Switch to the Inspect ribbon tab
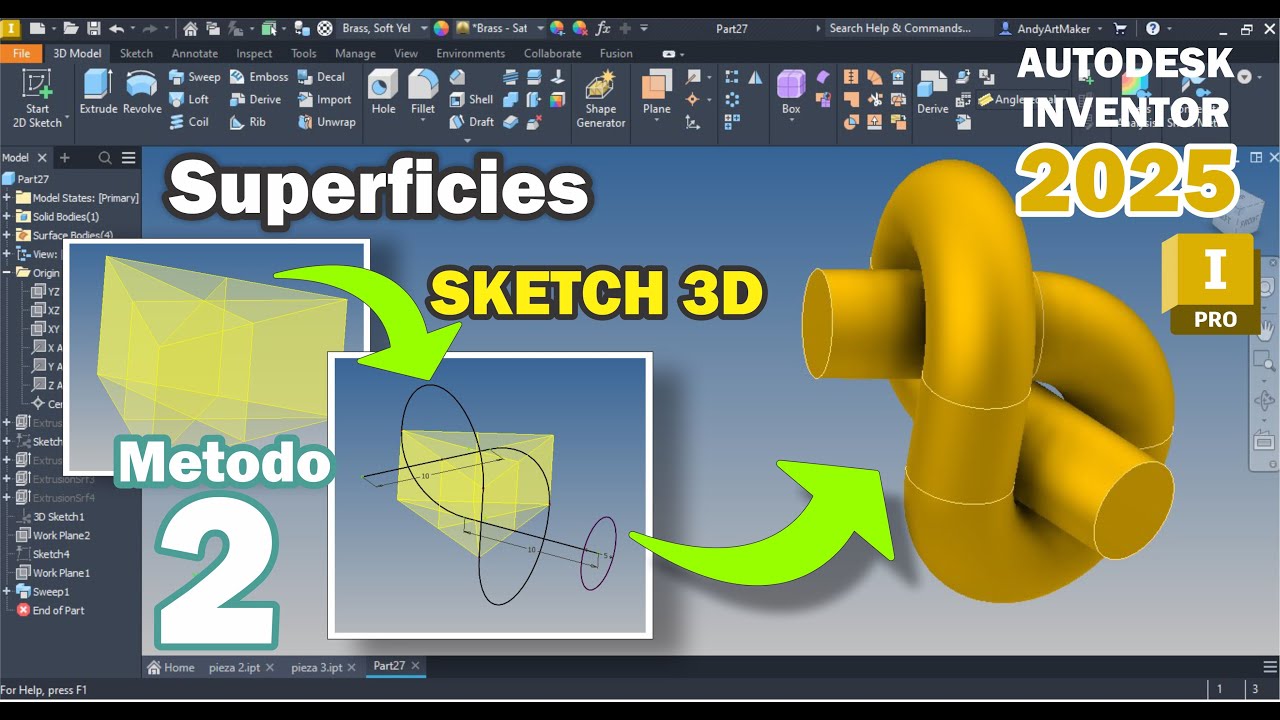1280x720 pixels. [x=254, y=53]
